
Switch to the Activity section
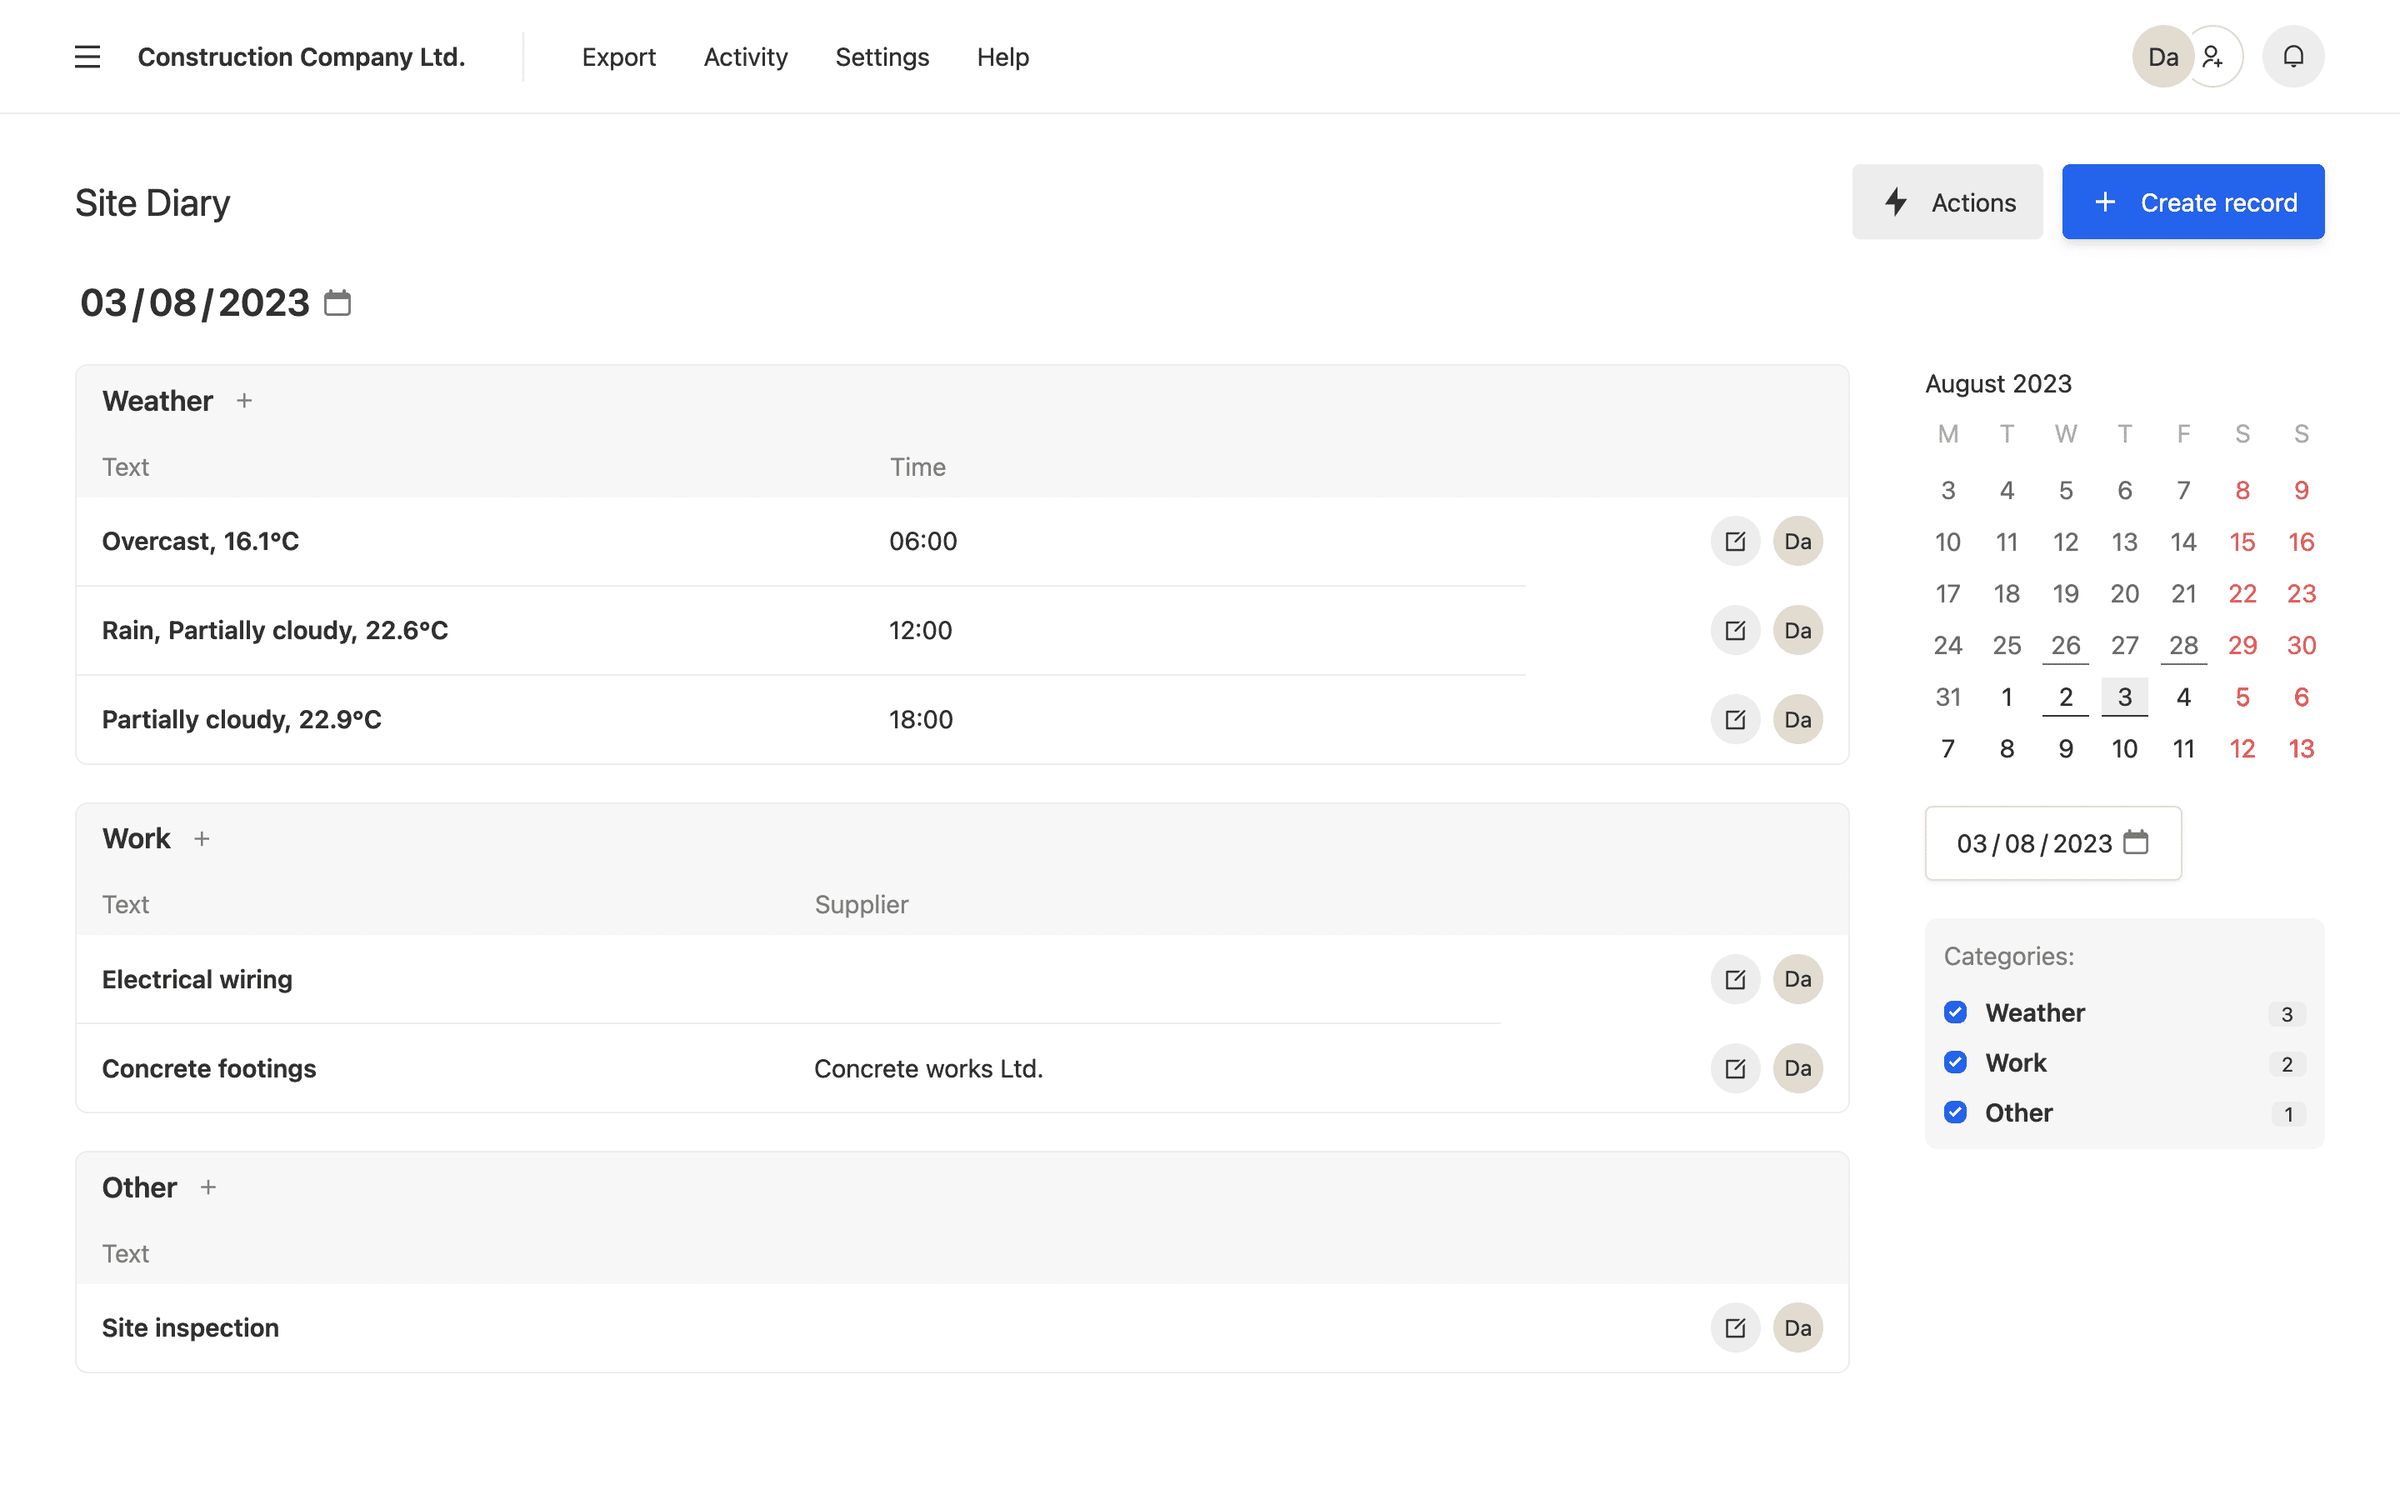[x=745, y=57]
